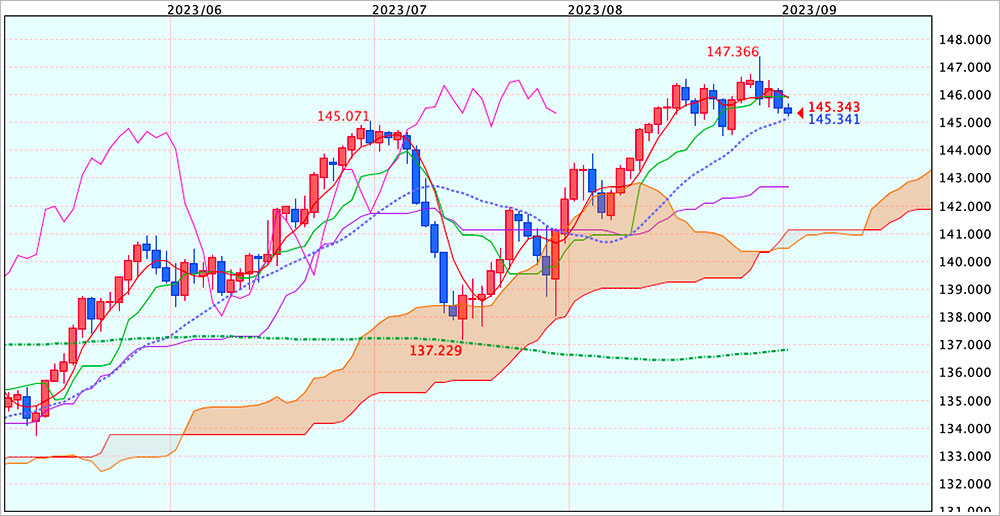Click the green dashed long-term average line
The image size is (1000, 516).
(600, 354)
